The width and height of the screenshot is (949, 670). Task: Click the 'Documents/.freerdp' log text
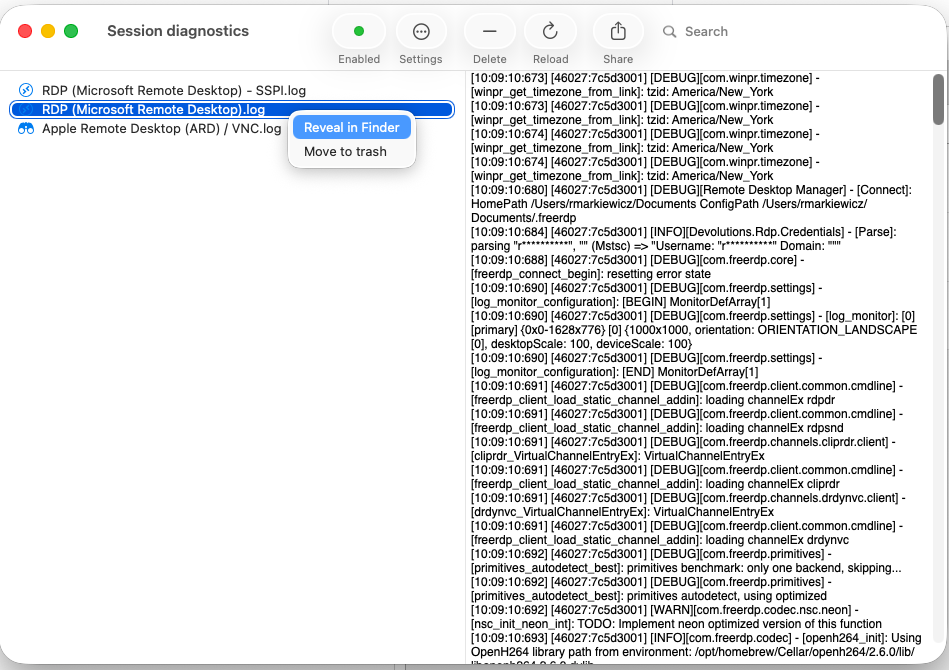click(x=524, y=218)
